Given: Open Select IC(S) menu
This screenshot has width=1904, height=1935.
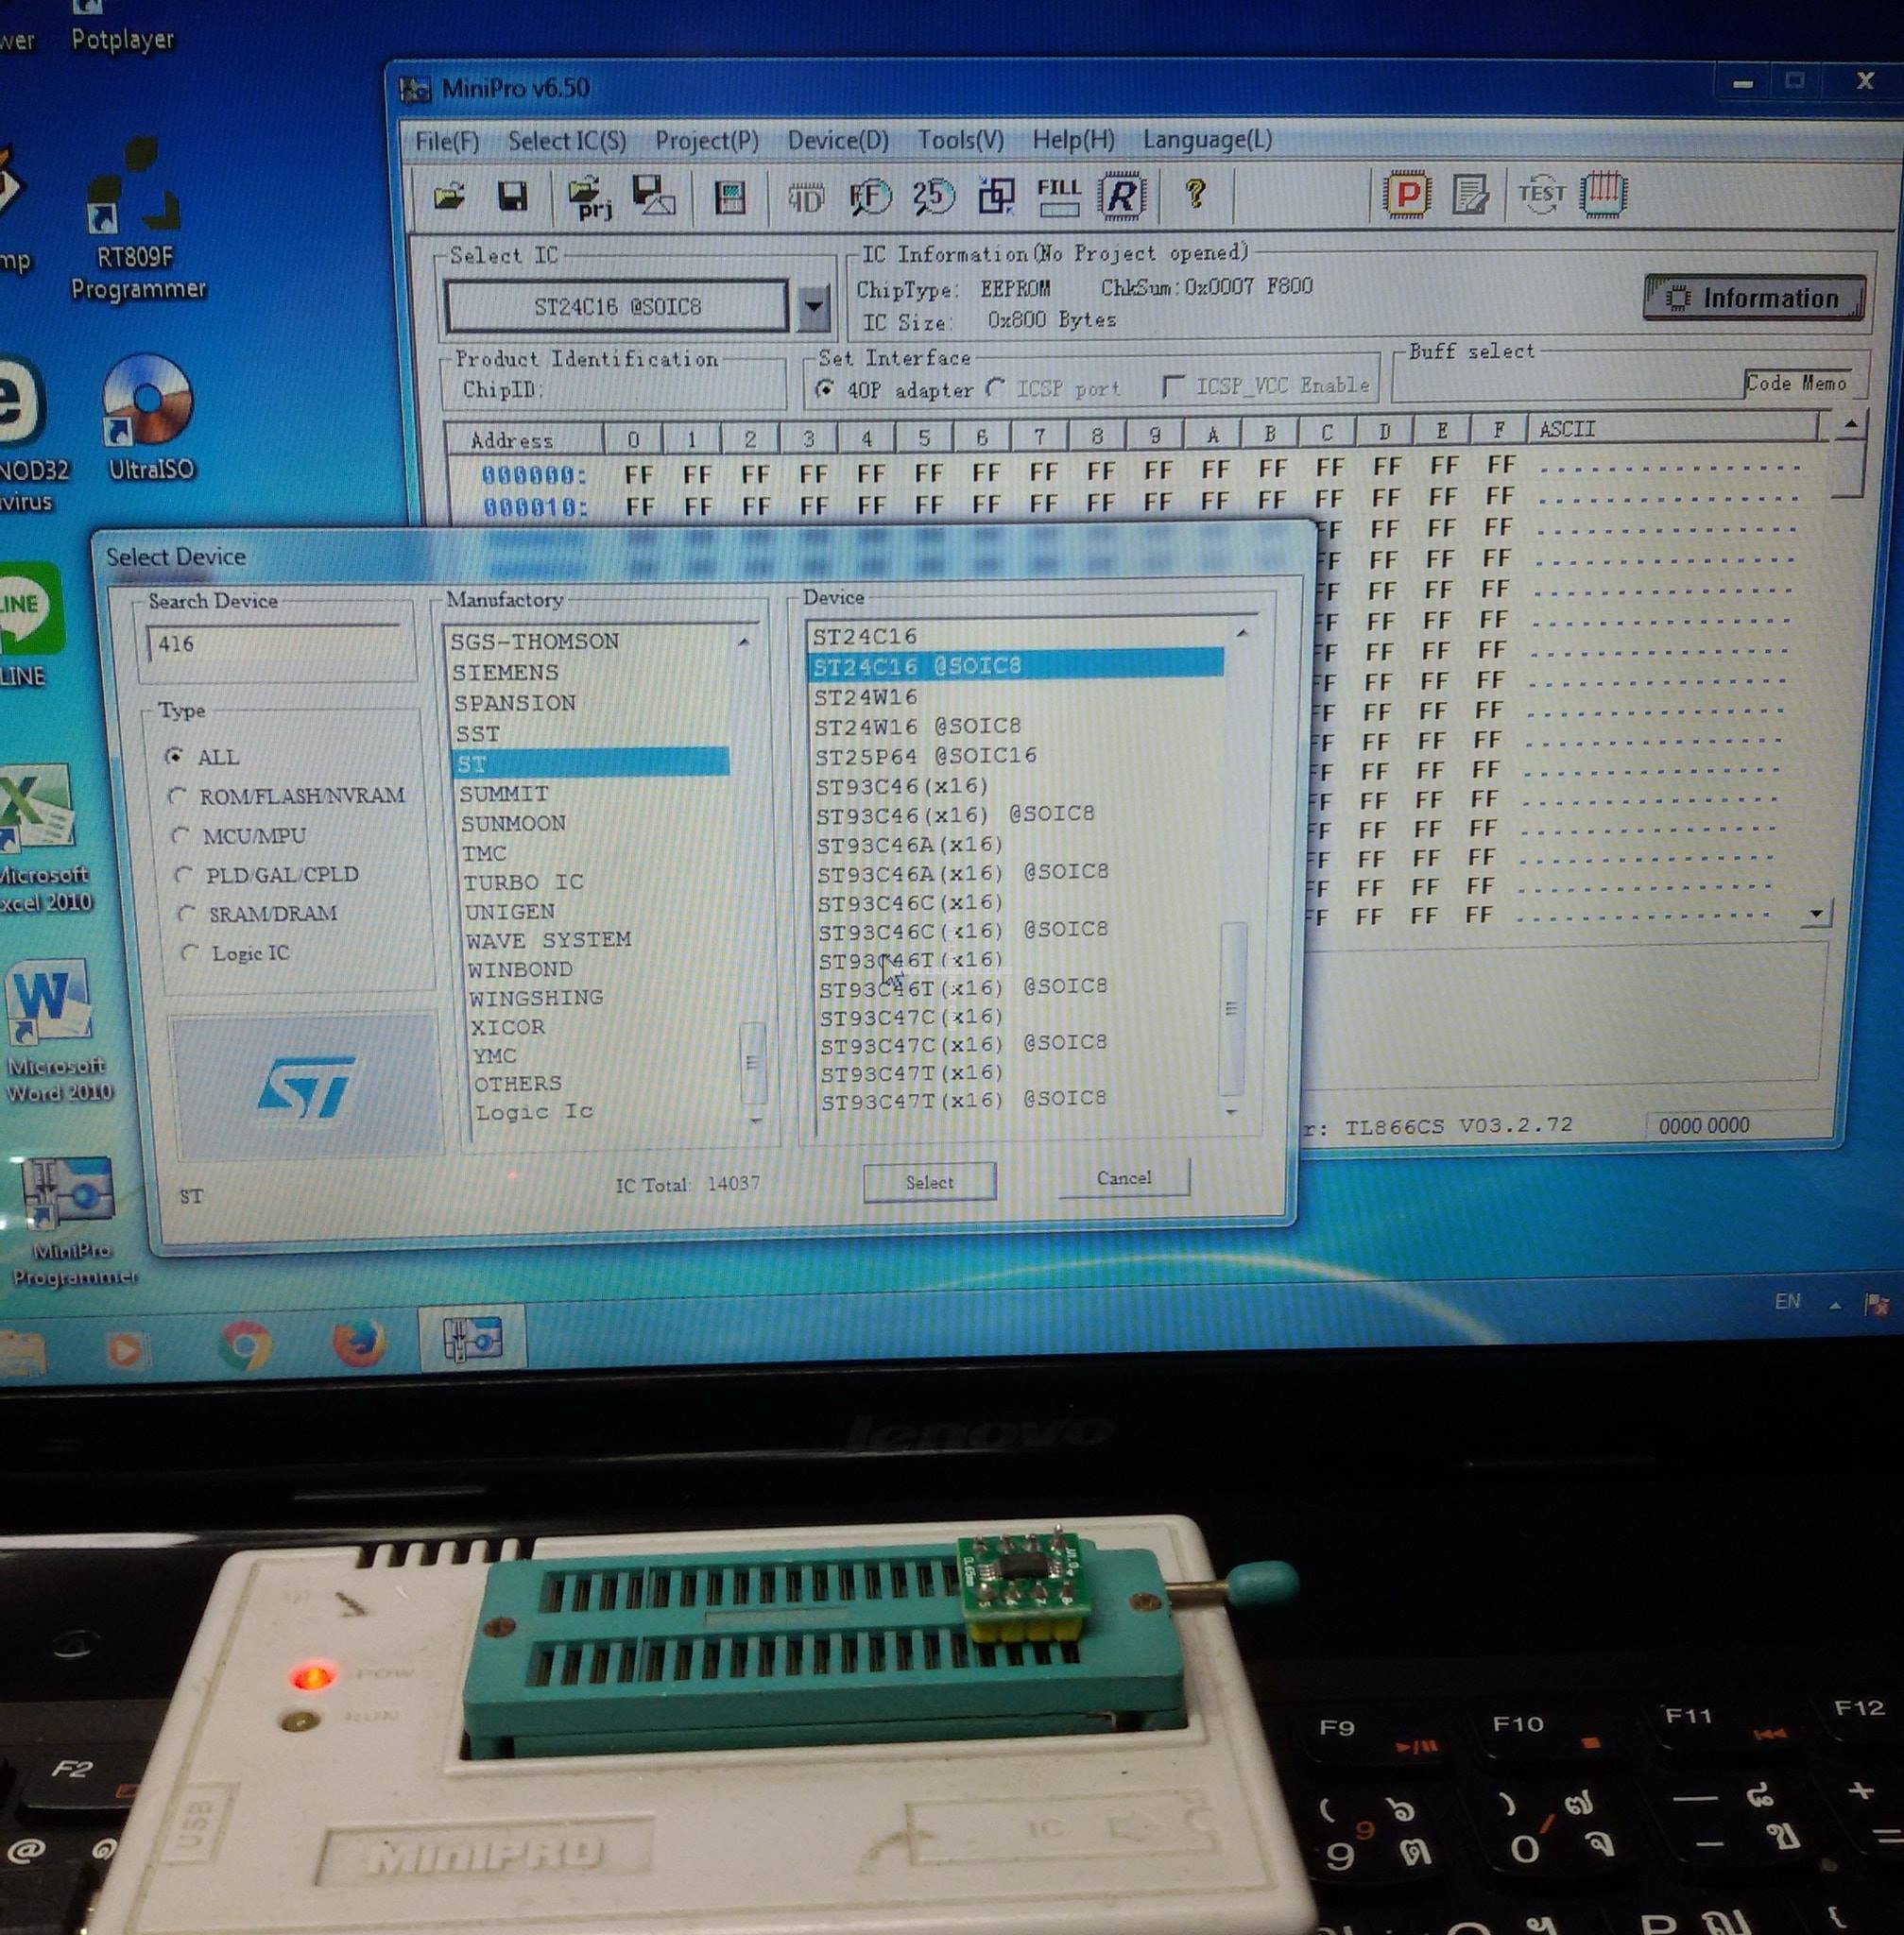Looking at the screenshot, I should (567, 141).
